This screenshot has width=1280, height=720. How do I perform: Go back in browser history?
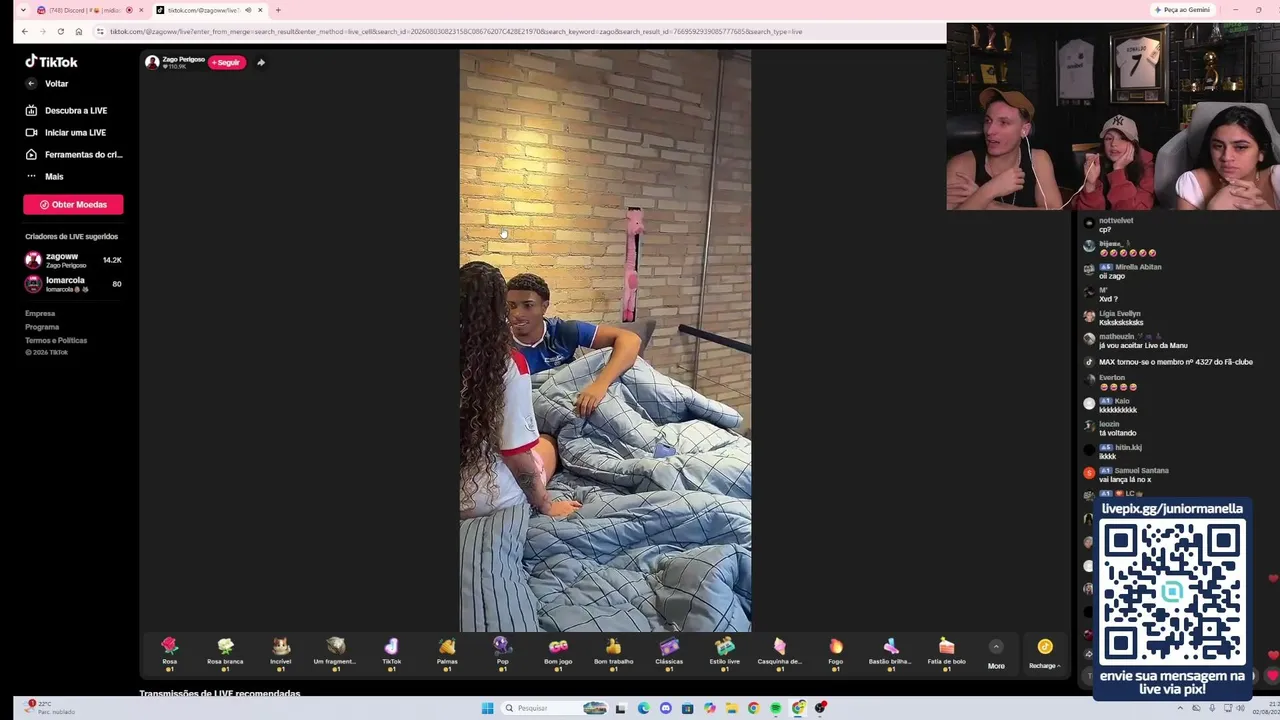(x=25, y=32)
